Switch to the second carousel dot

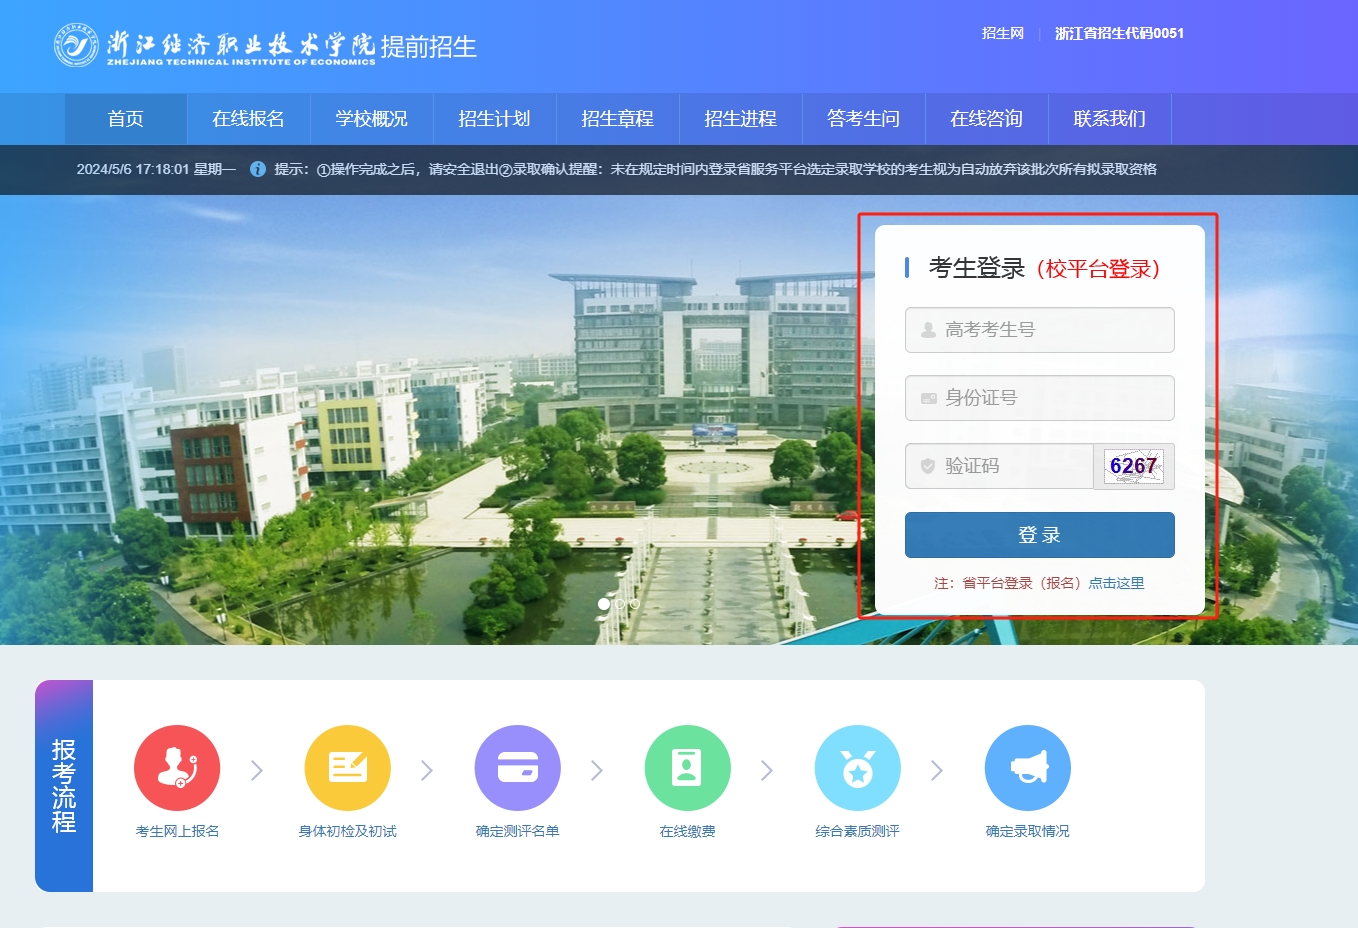620,604
